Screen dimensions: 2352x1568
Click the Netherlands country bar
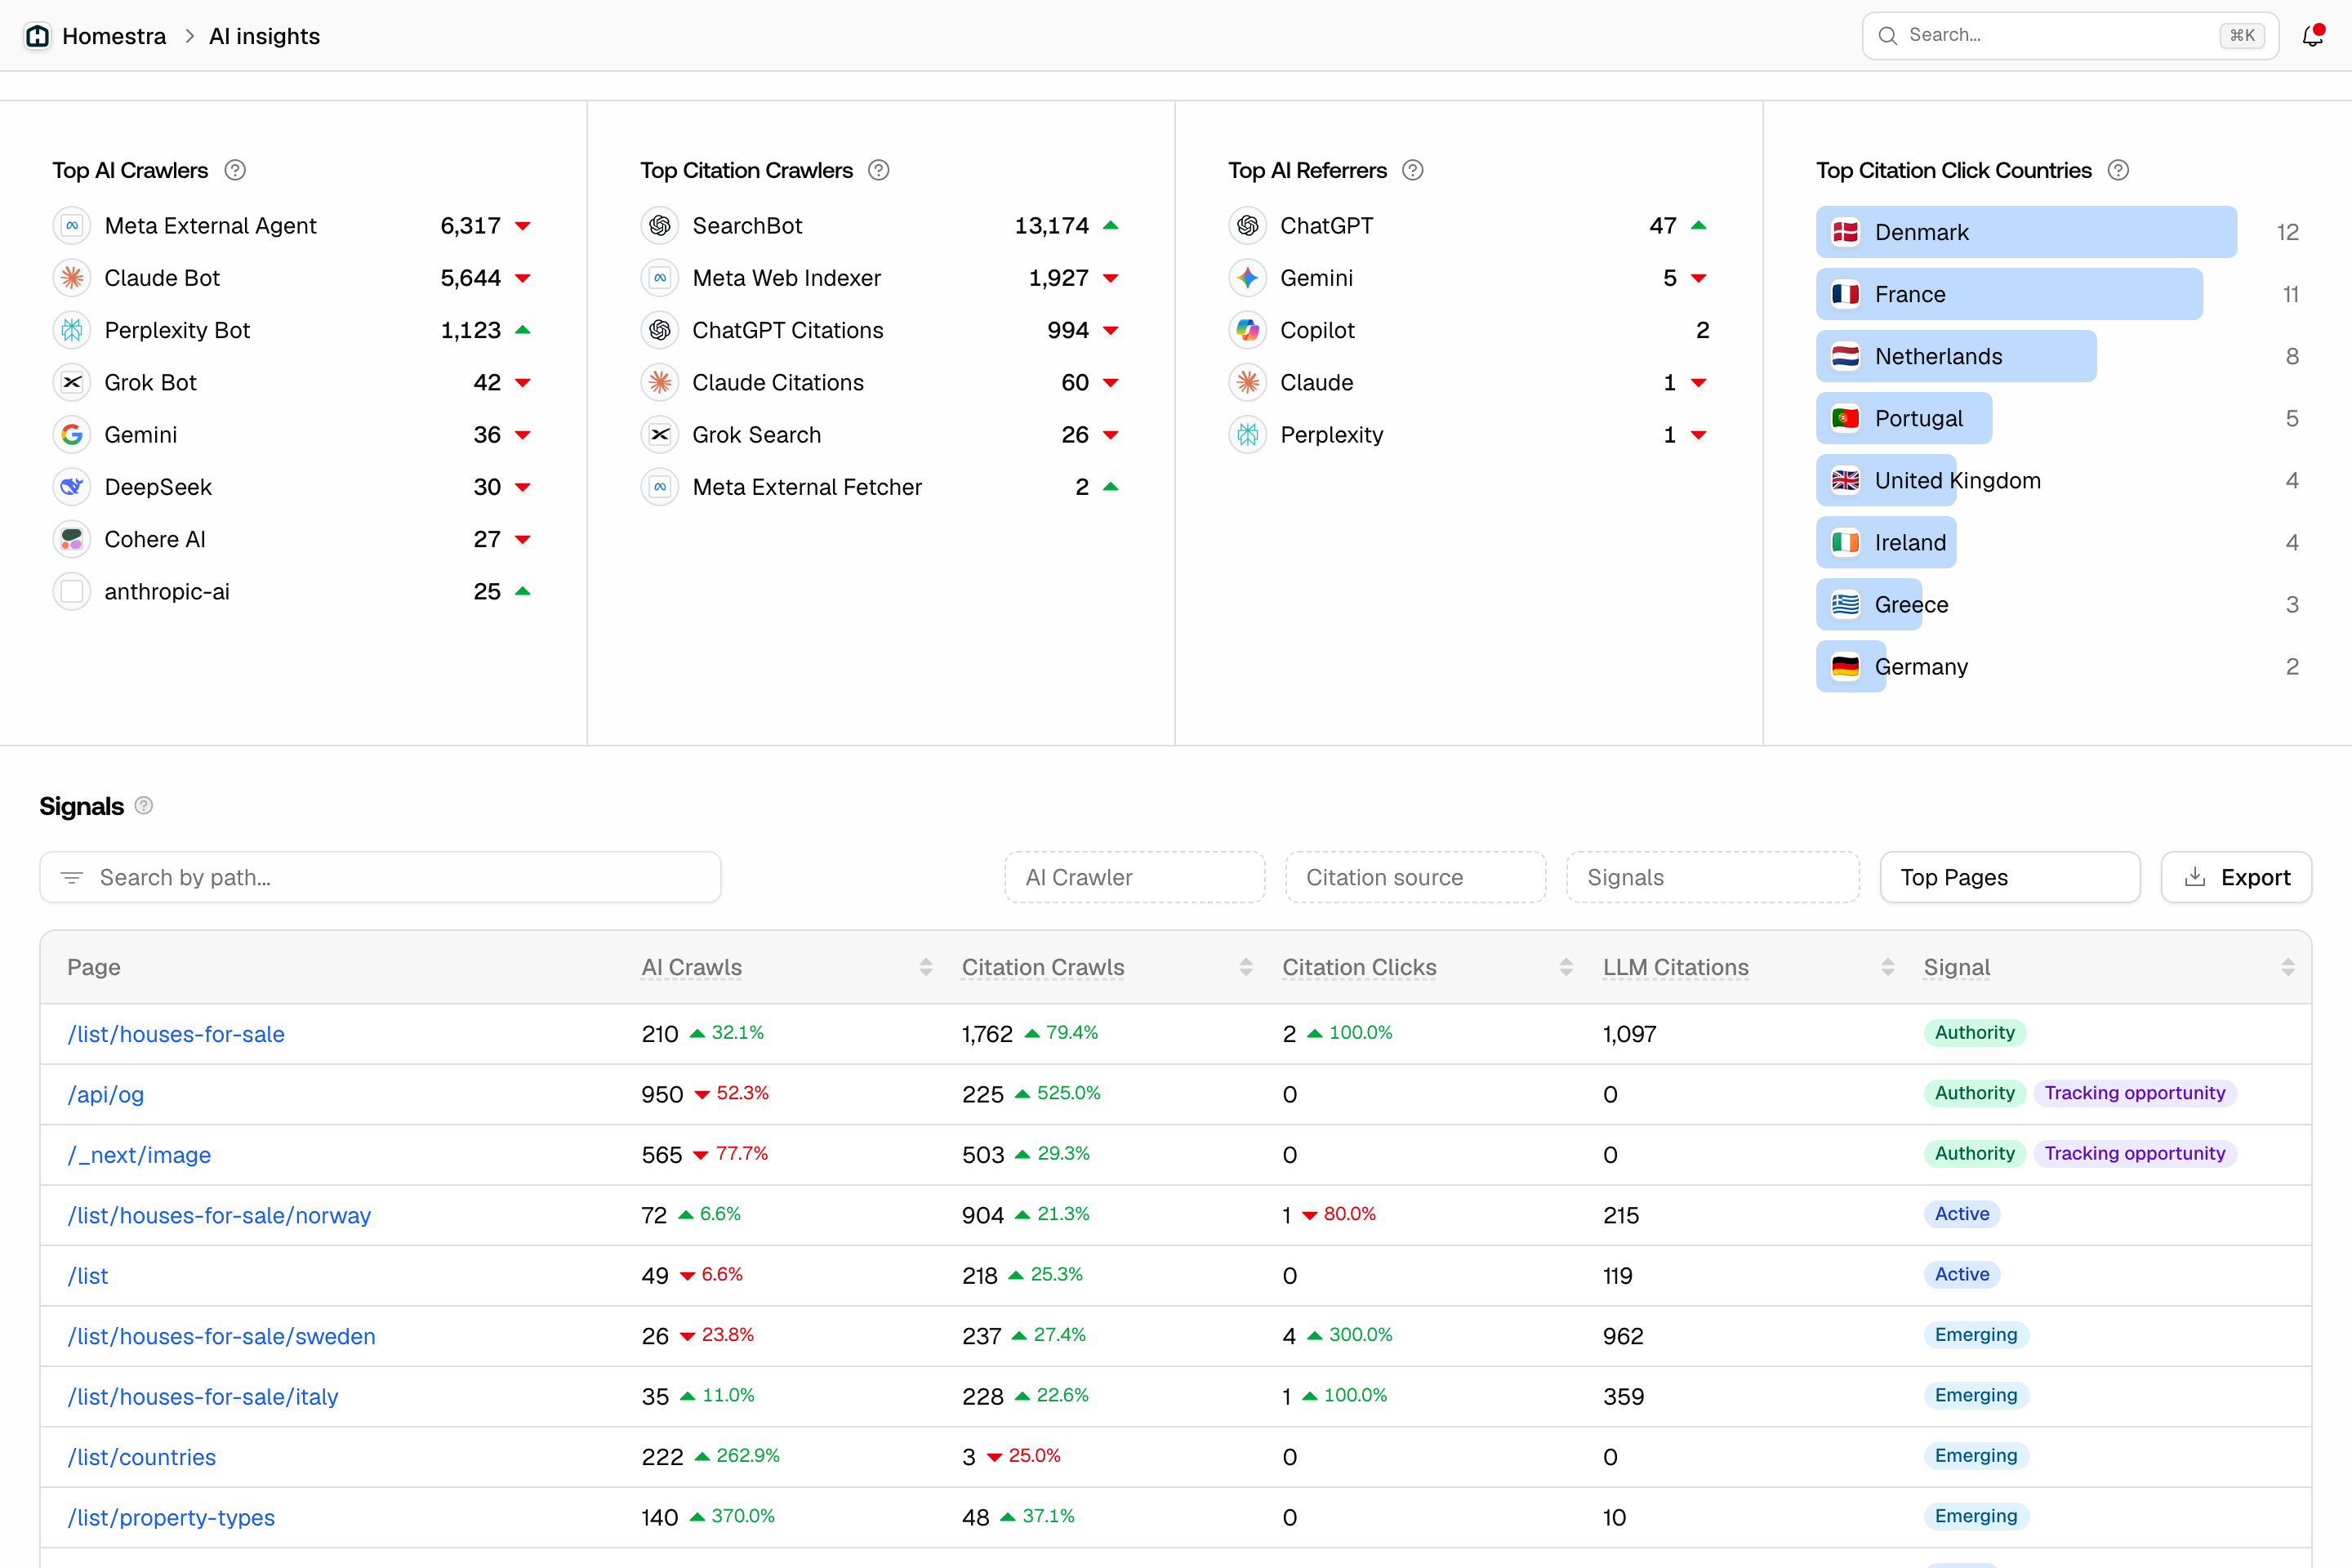(1956, 356)
